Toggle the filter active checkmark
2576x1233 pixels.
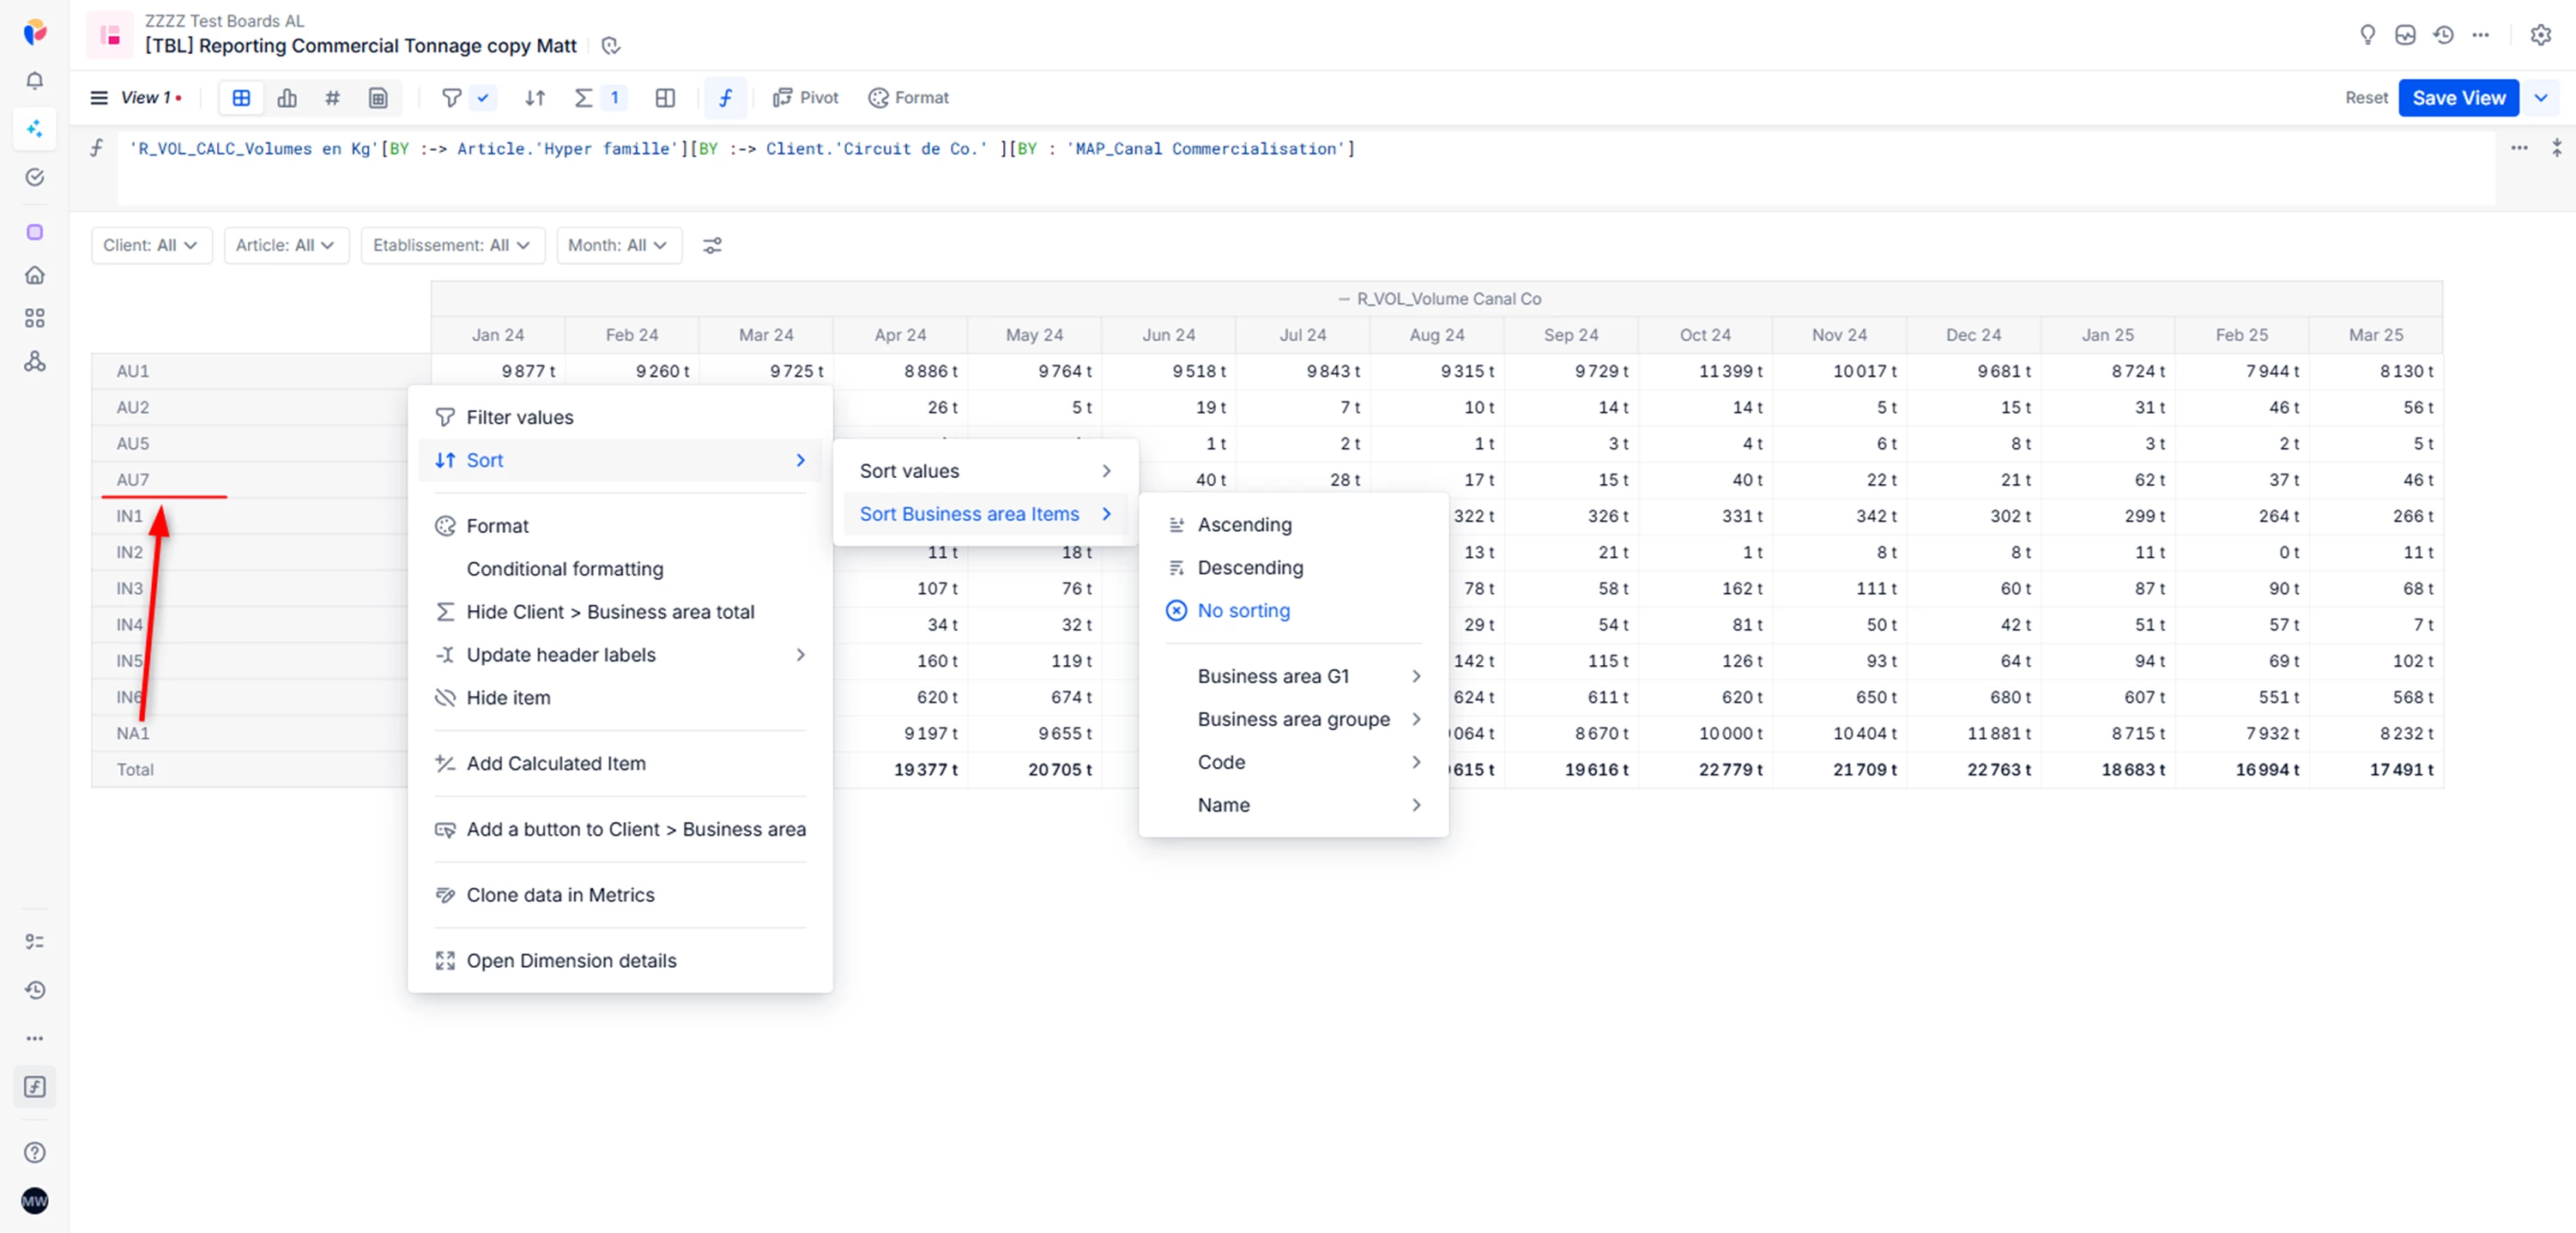tap(483, 98)
